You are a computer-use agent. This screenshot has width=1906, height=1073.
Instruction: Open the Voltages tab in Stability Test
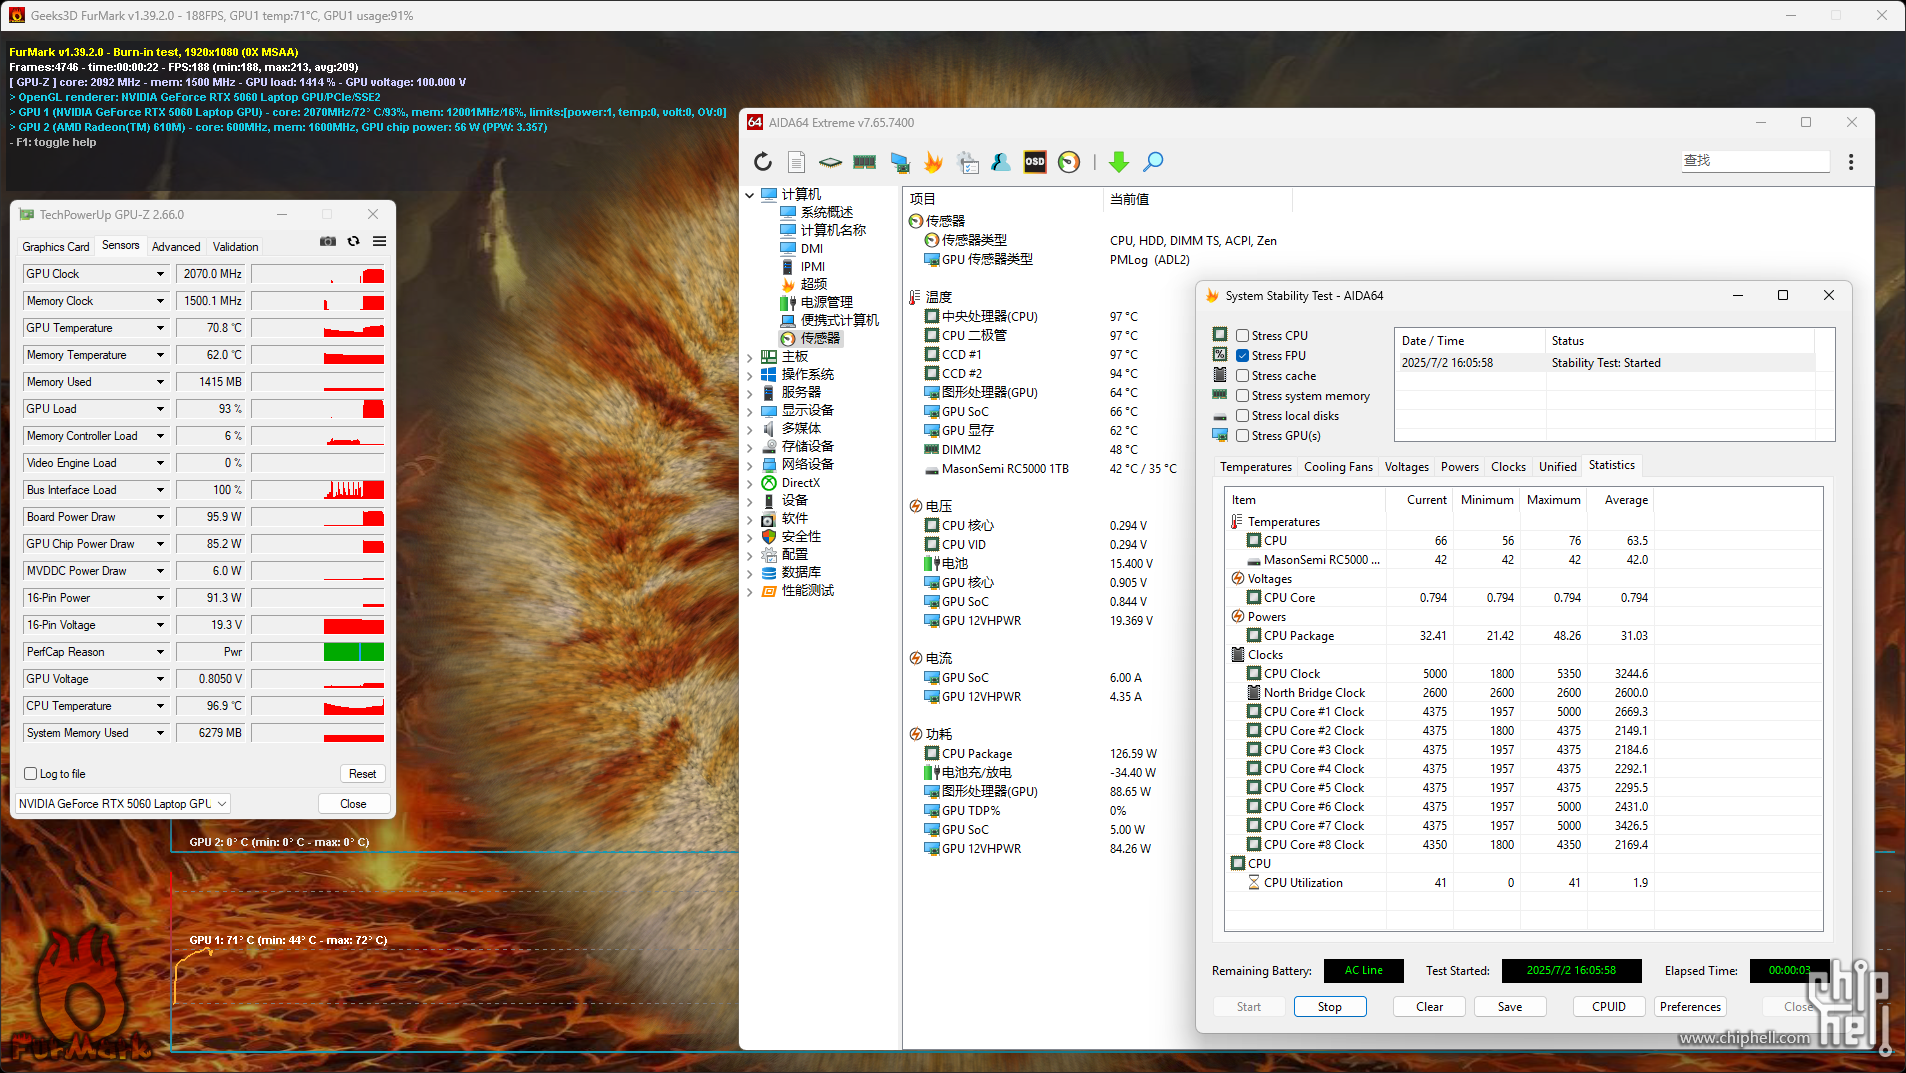coord(1406,467)
